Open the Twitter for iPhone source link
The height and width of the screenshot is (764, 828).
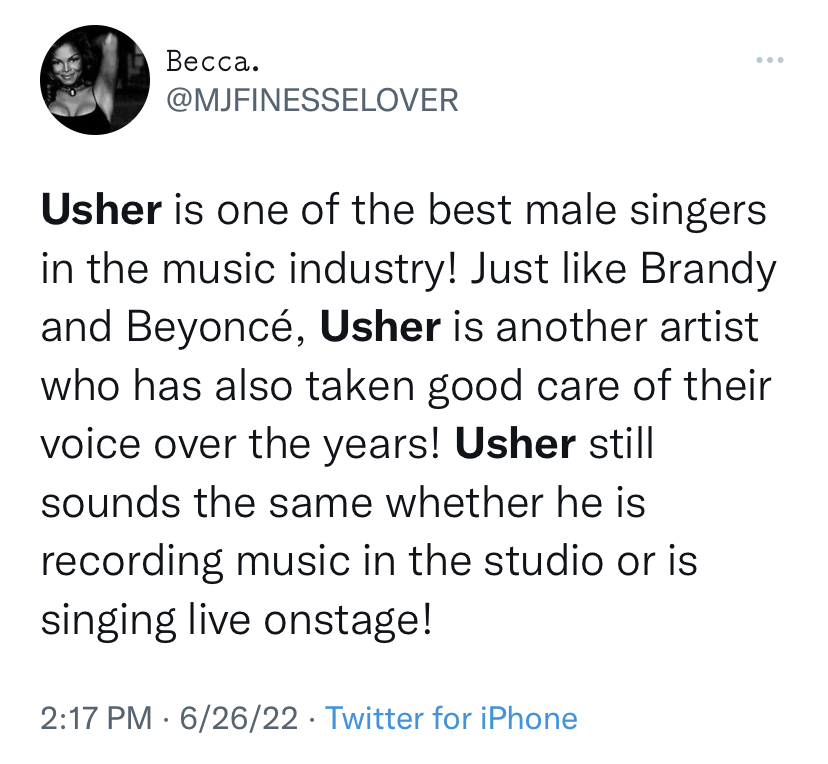coord(451,718)
